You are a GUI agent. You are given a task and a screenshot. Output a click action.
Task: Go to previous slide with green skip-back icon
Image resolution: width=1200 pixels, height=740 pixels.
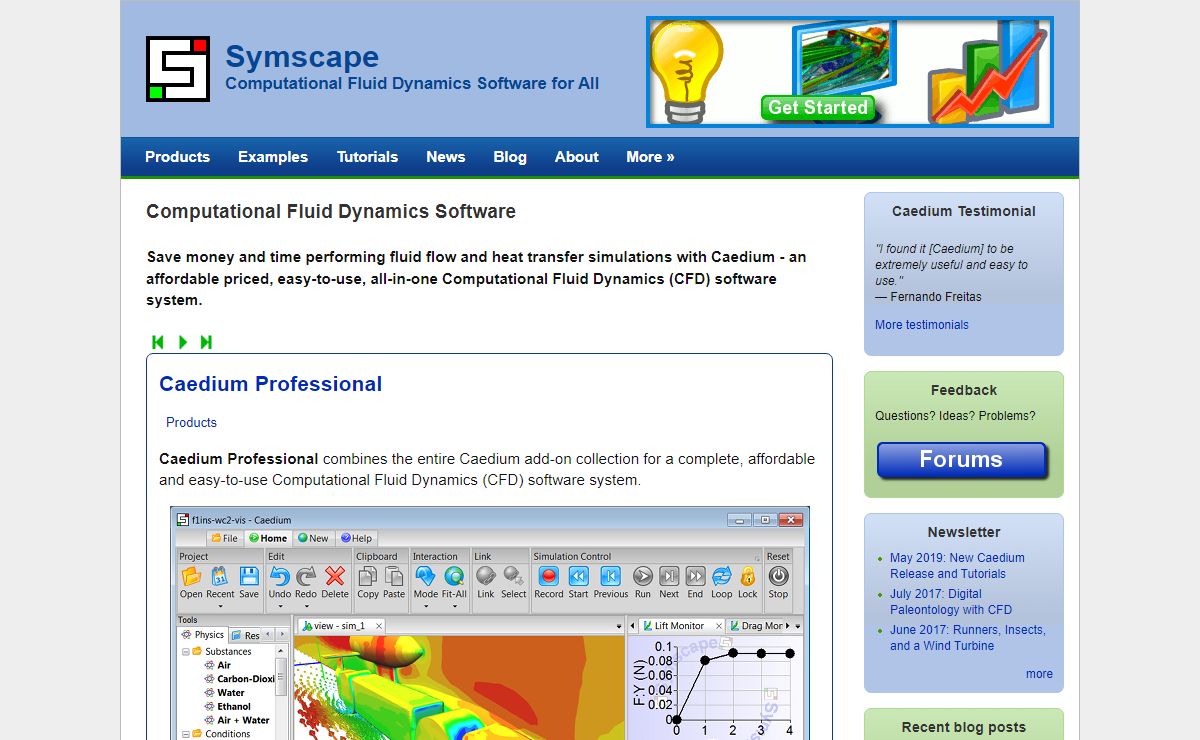coord(158,342)
